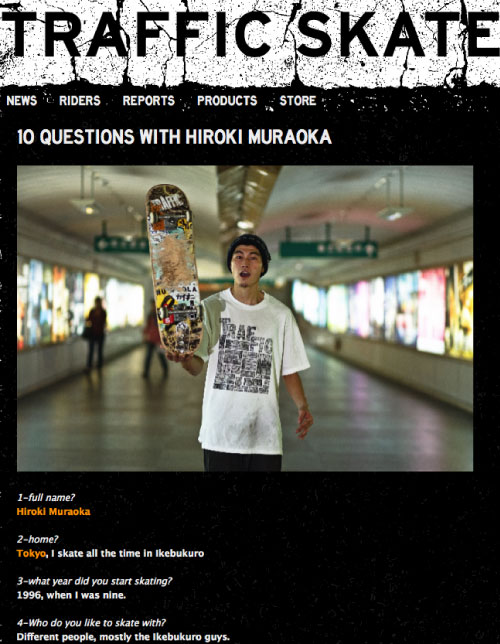
Task: Click the 'Who do you like to skate with?' question
Action: [91, 623]
